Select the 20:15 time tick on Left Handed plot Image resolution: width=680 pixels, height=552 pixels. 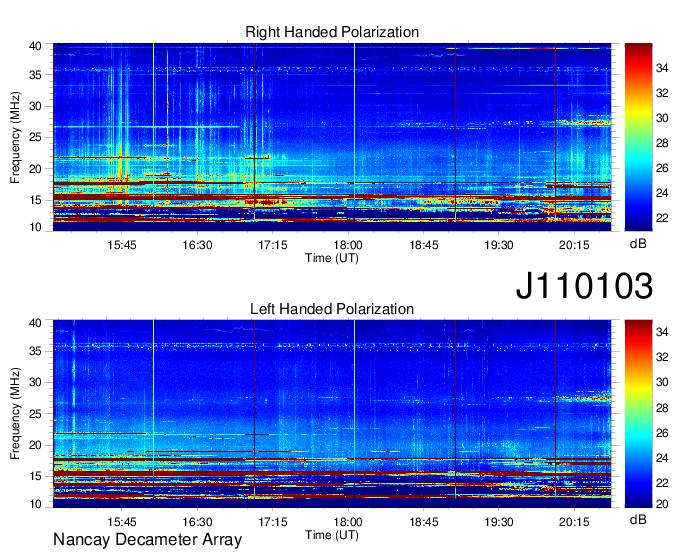(x=574, y=522)
